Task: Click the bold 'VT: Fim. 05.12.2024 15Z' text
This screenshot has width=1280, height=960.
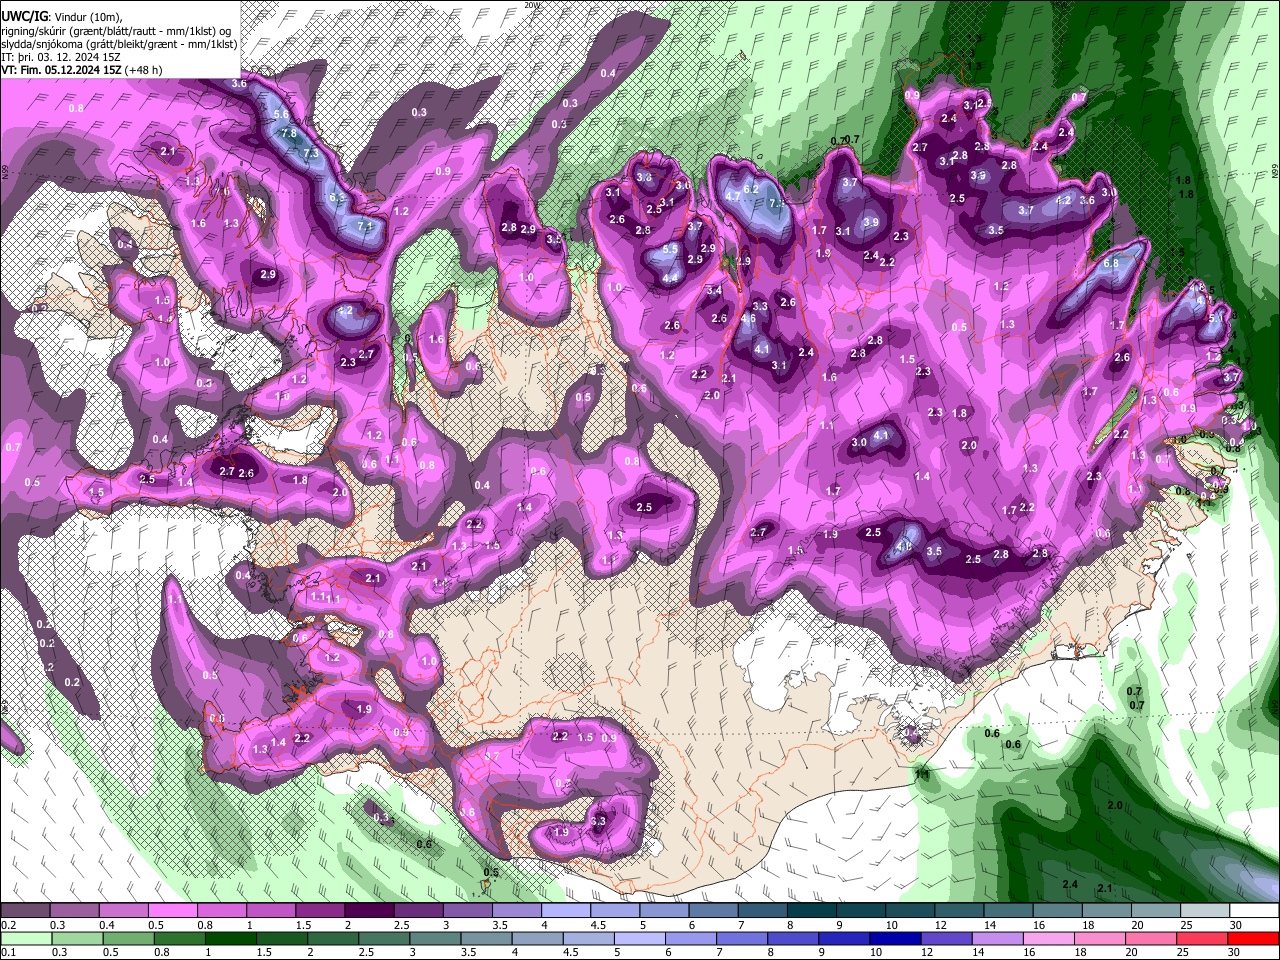Action: pyautogui.click(x=61, y=70)
